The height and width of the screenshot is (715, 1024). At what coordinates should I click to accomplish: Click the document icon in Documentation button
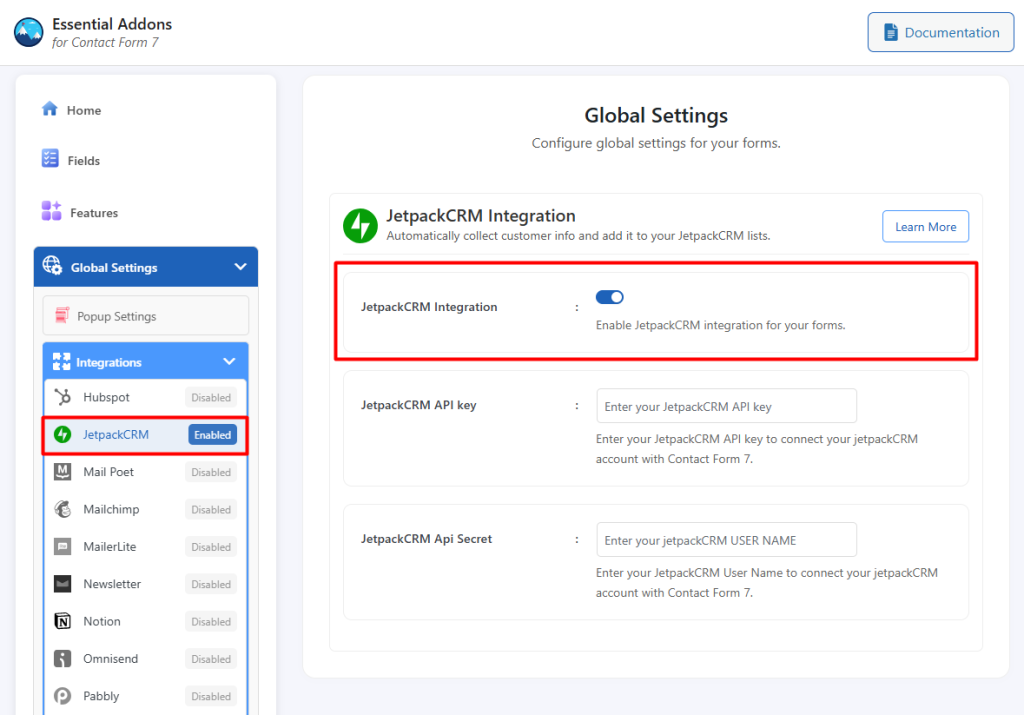(x=891, y=32)
